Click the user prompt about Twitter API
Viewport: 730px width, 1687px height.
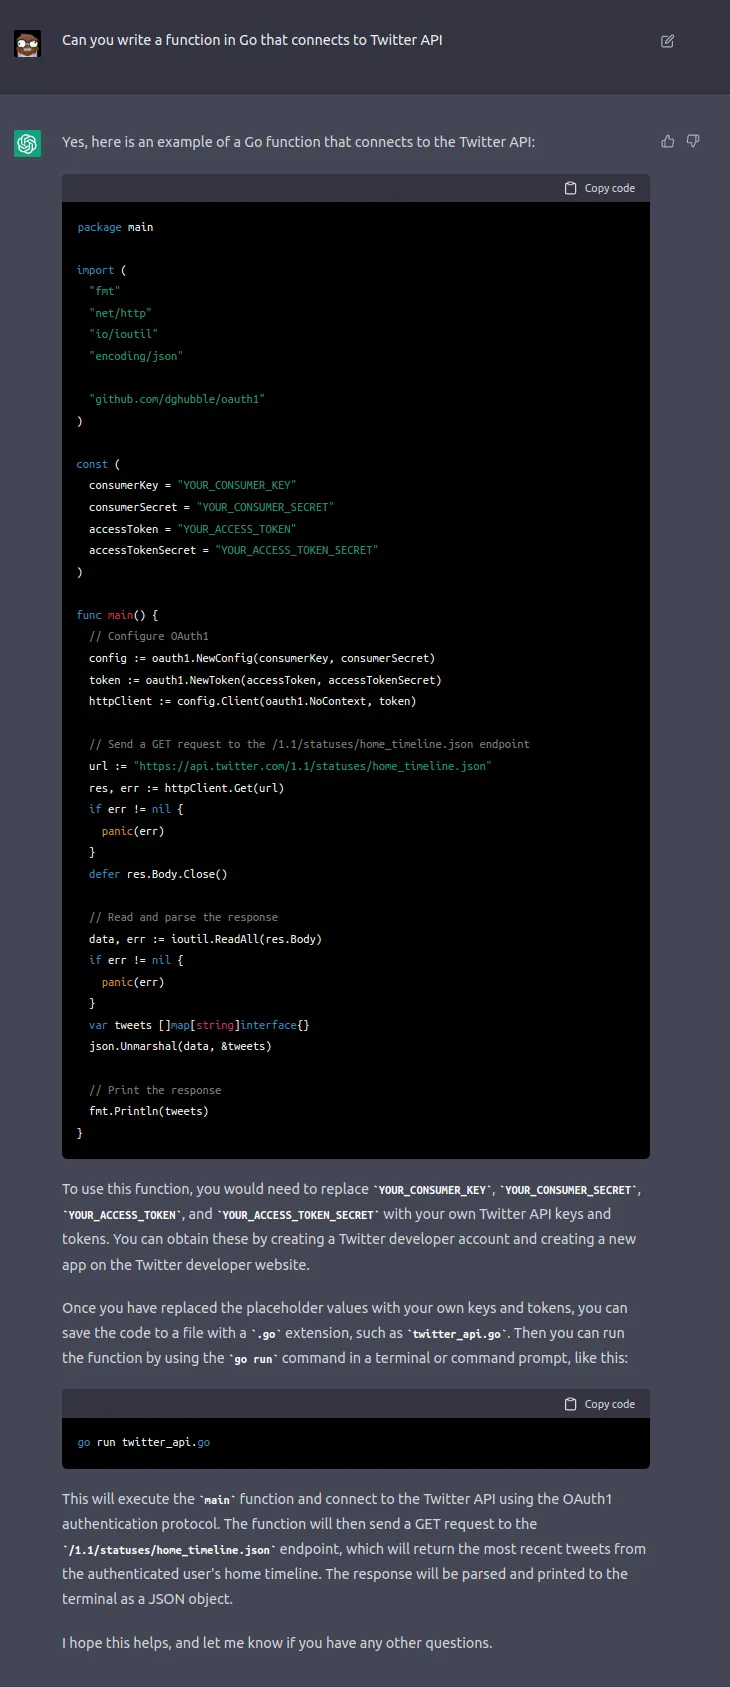click(252, 40)
